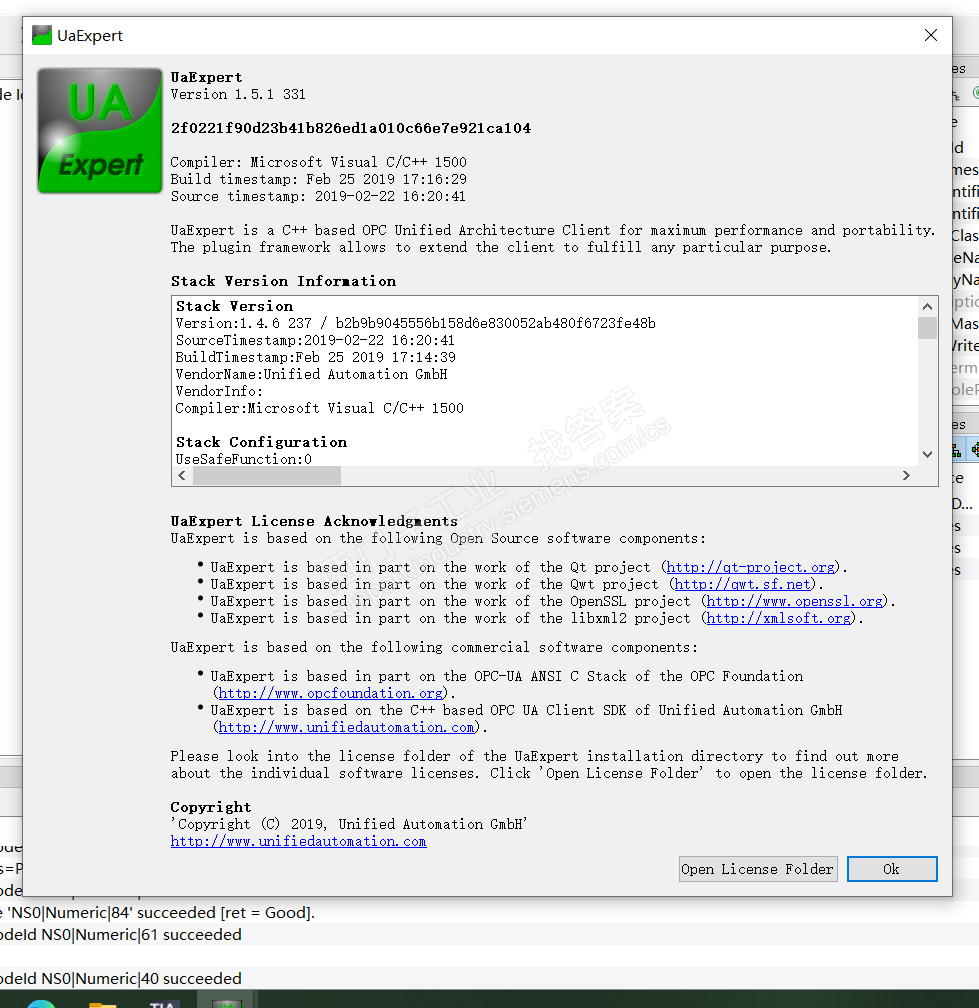Click the stack info scroll-up arrow
This screenshot has height=1008, width=979.
click(x=927, y=307)
